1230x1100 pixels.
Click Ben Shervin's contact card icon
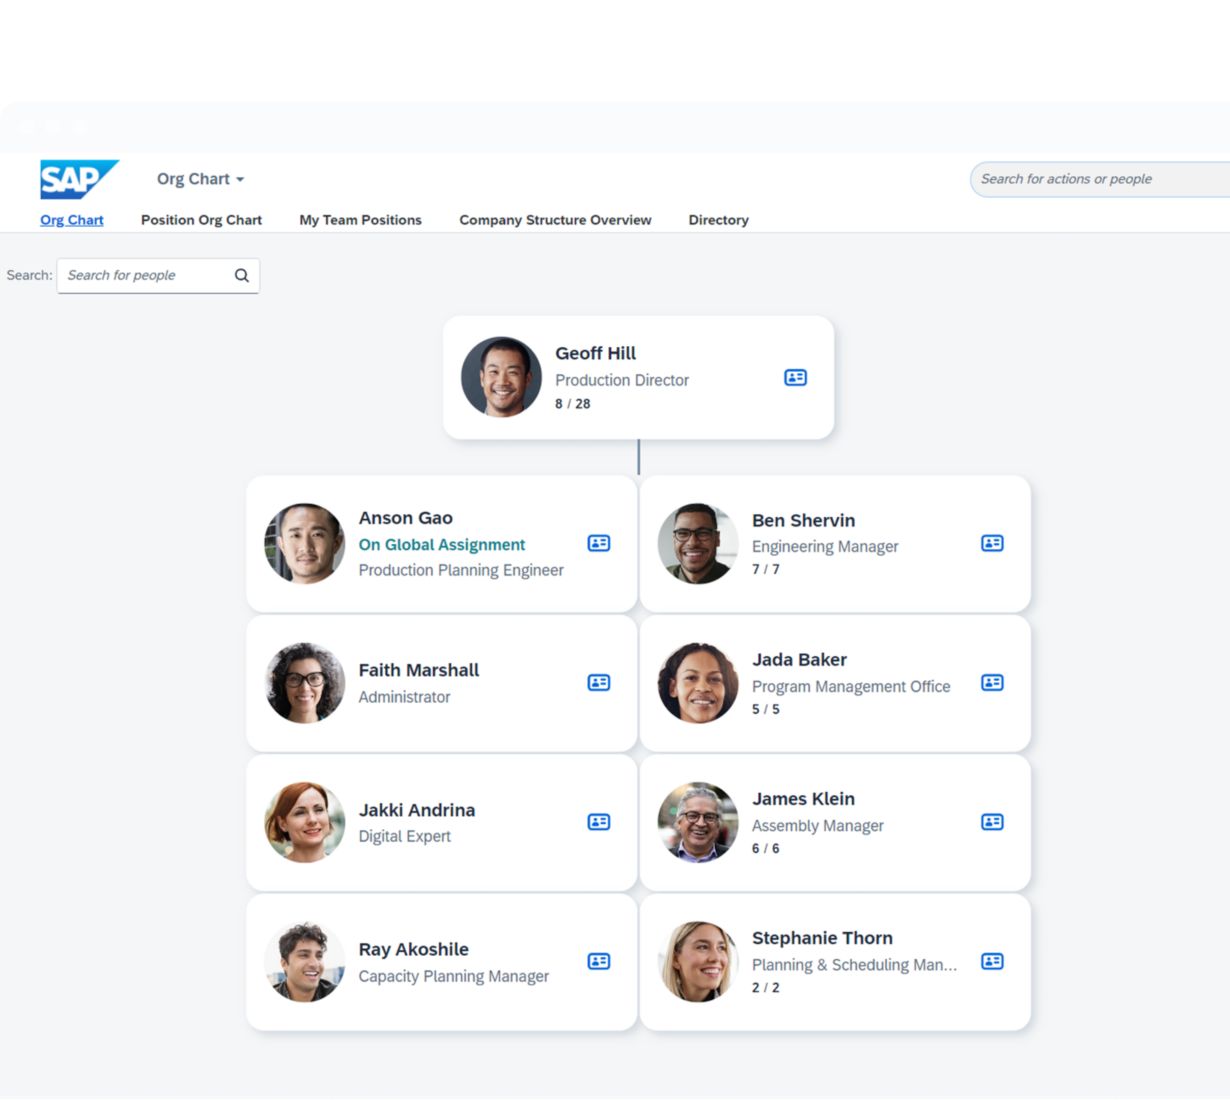[x=991, y=543]
